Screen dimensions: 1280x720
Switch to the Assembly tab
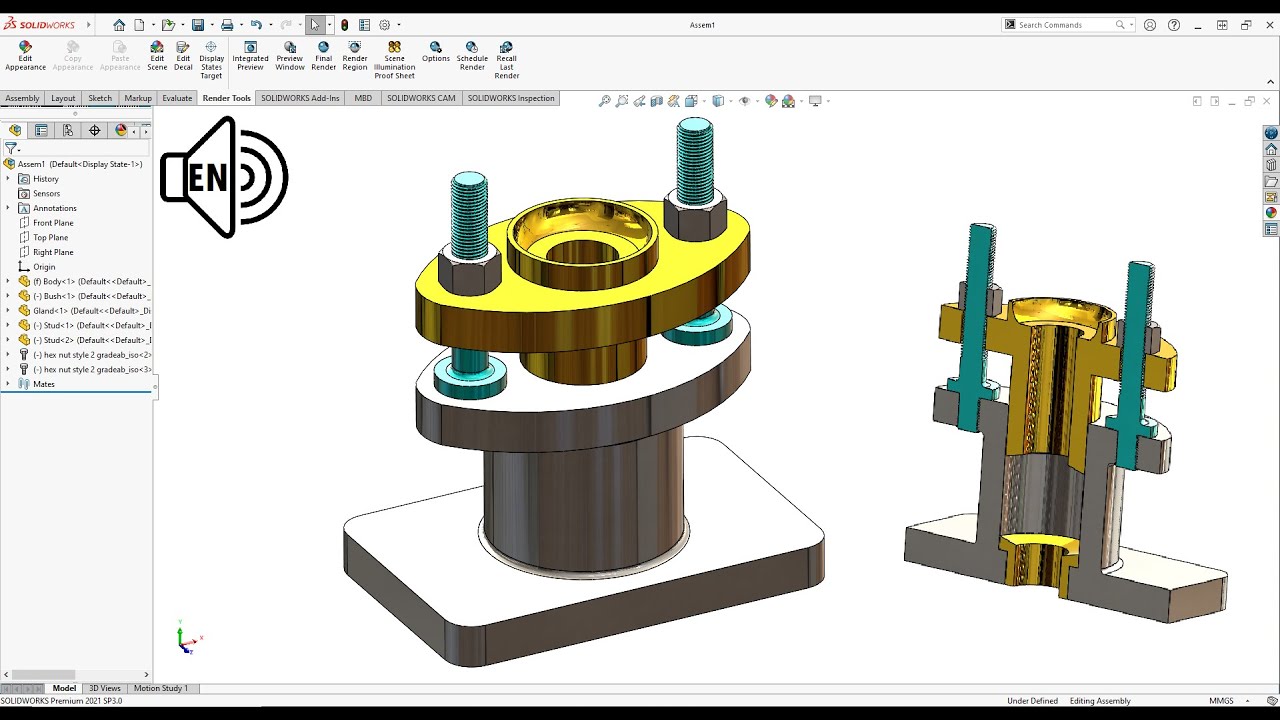22,98
